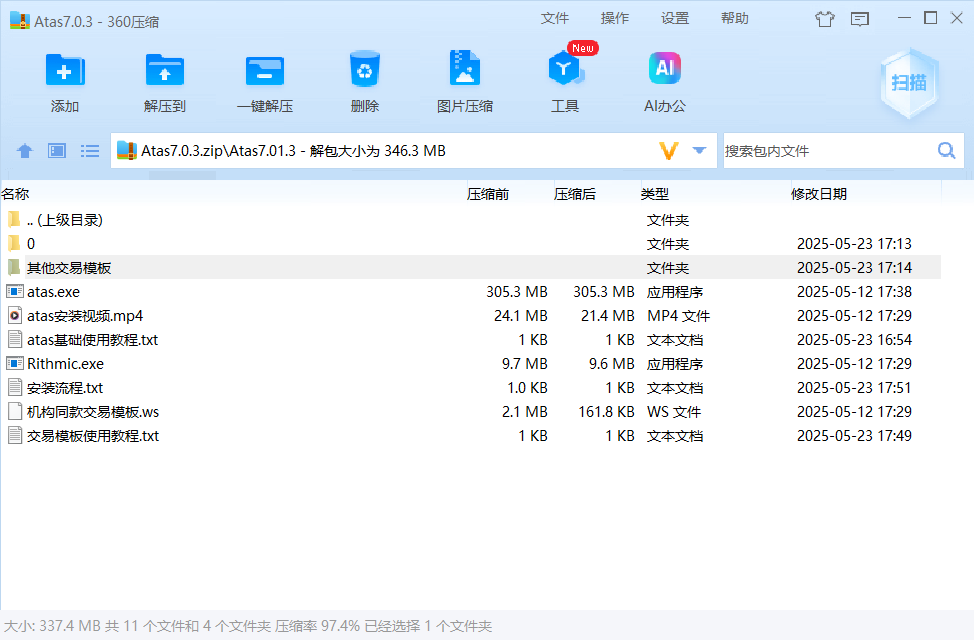Click the 机构同款交易模板.ws file icon
The height and width of the screenshot is (640, 974).
[15, 411]
